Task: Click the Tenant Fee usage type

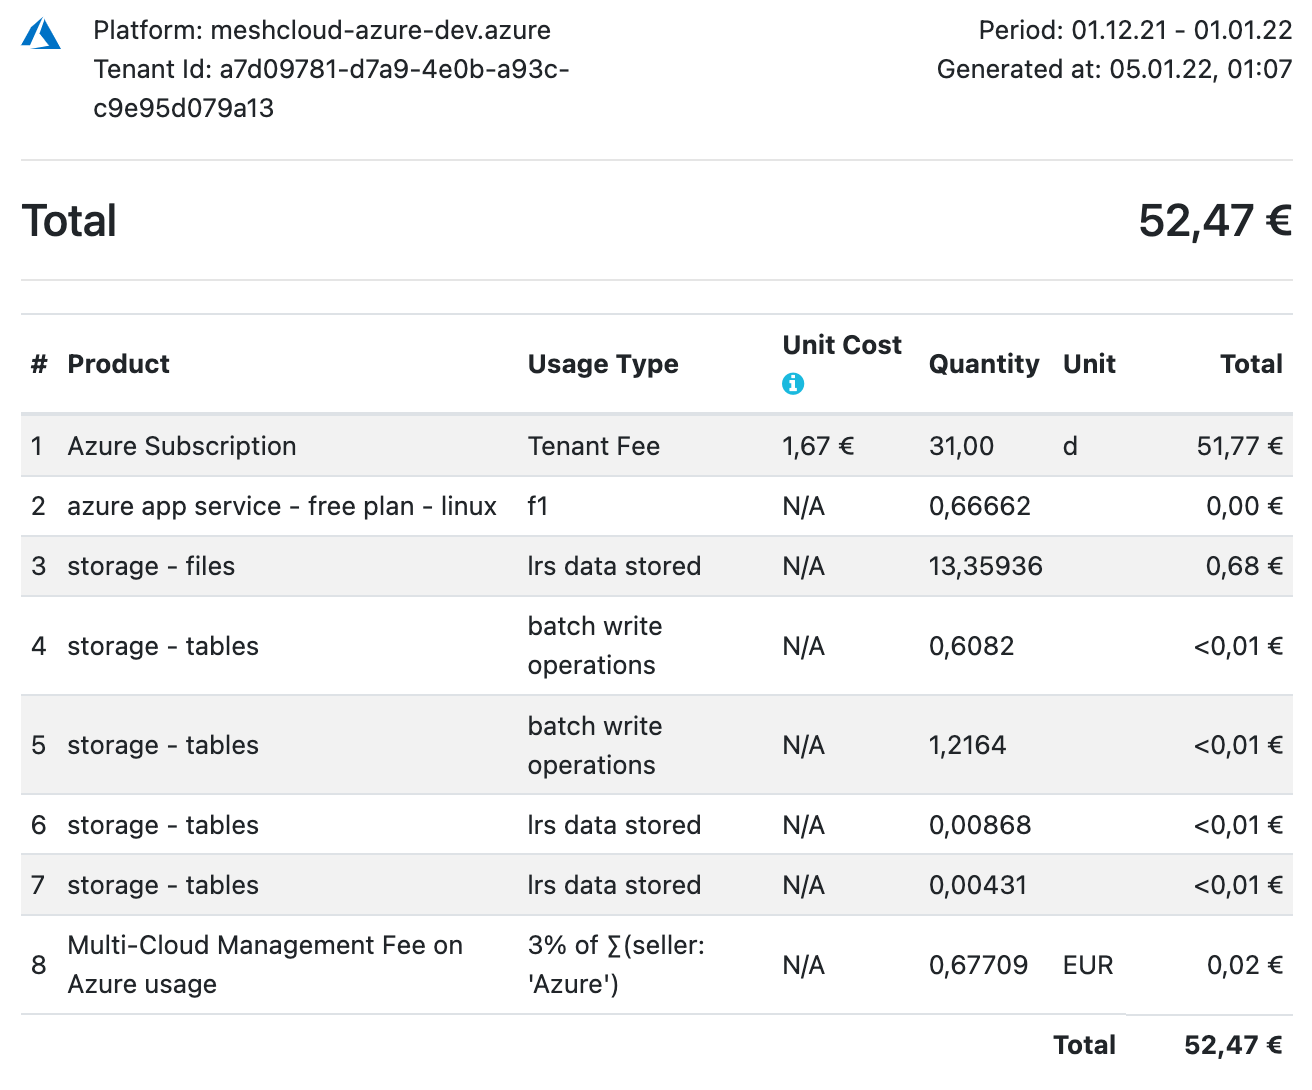Action: pos(594,446)
